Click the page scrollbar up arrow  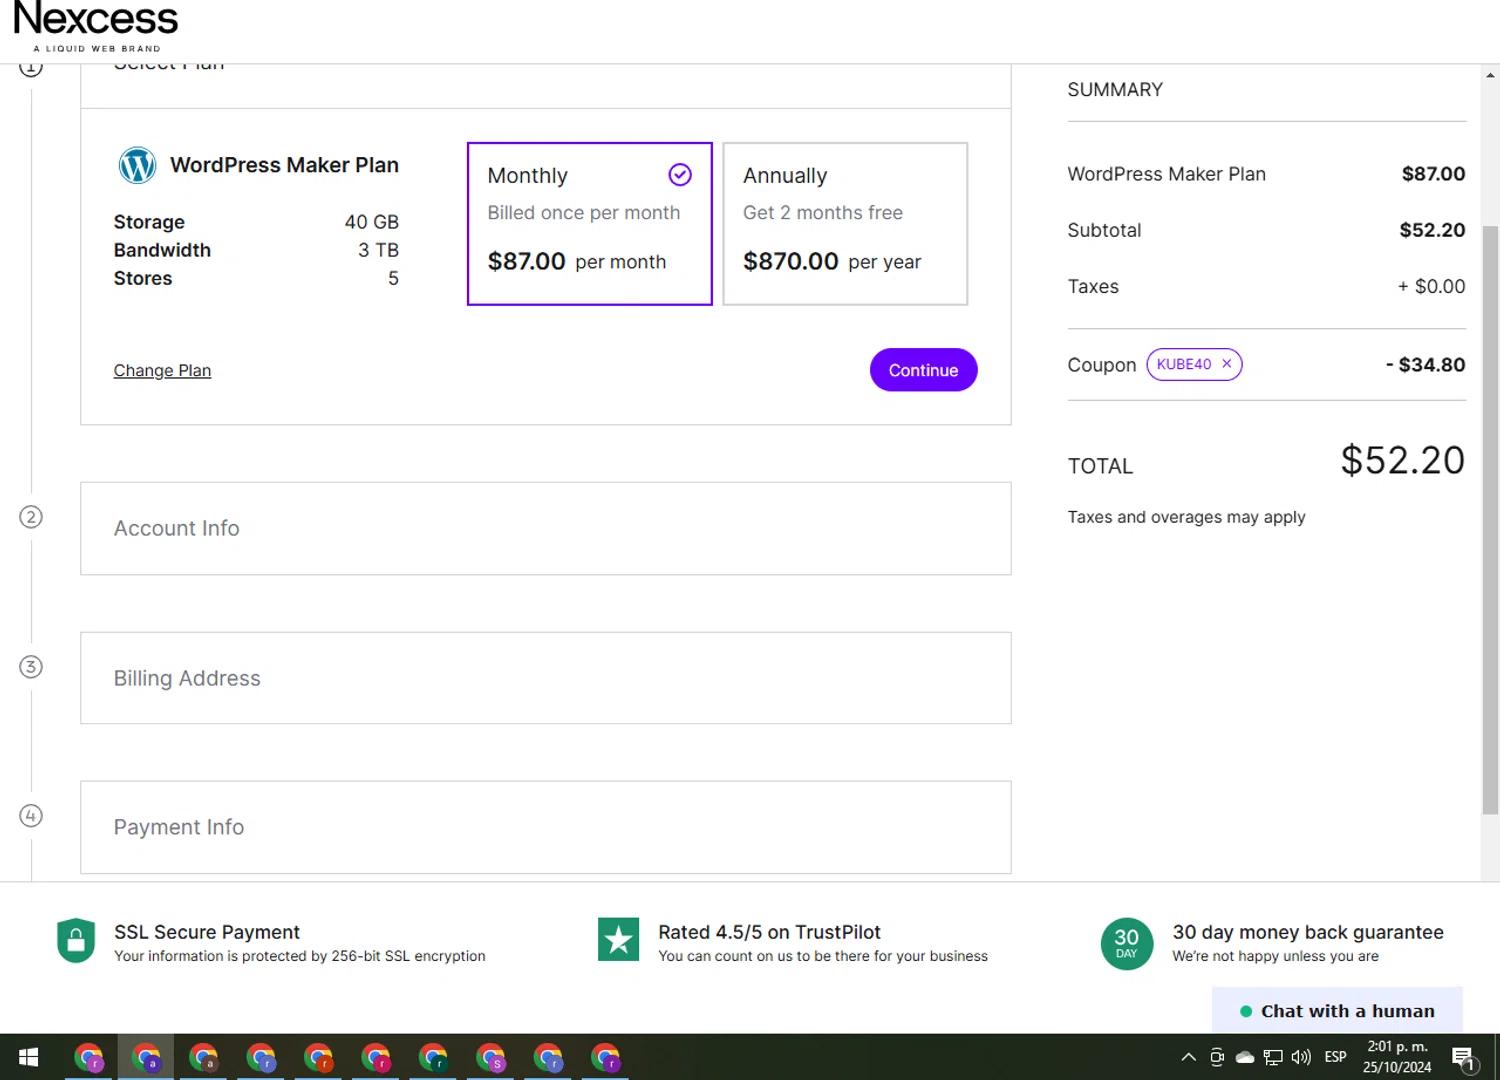[1490, 75]
